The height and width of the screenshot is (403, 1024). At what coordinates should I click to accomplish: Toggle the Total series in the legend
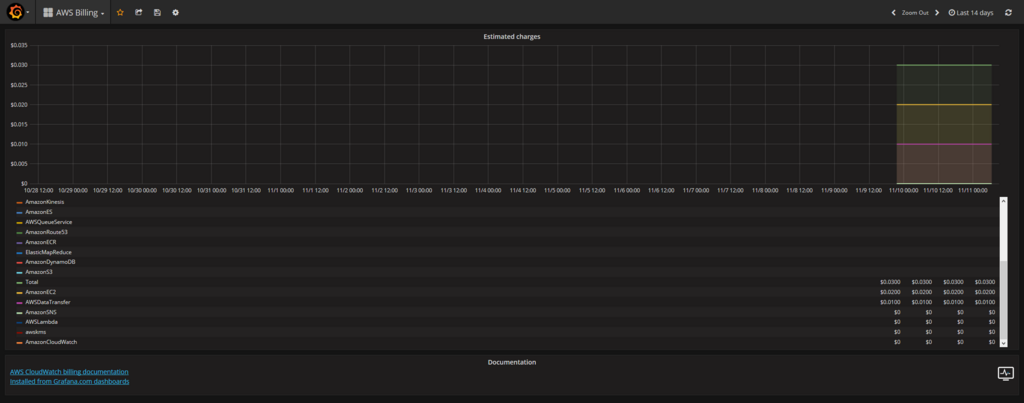[x=32, y=282]
